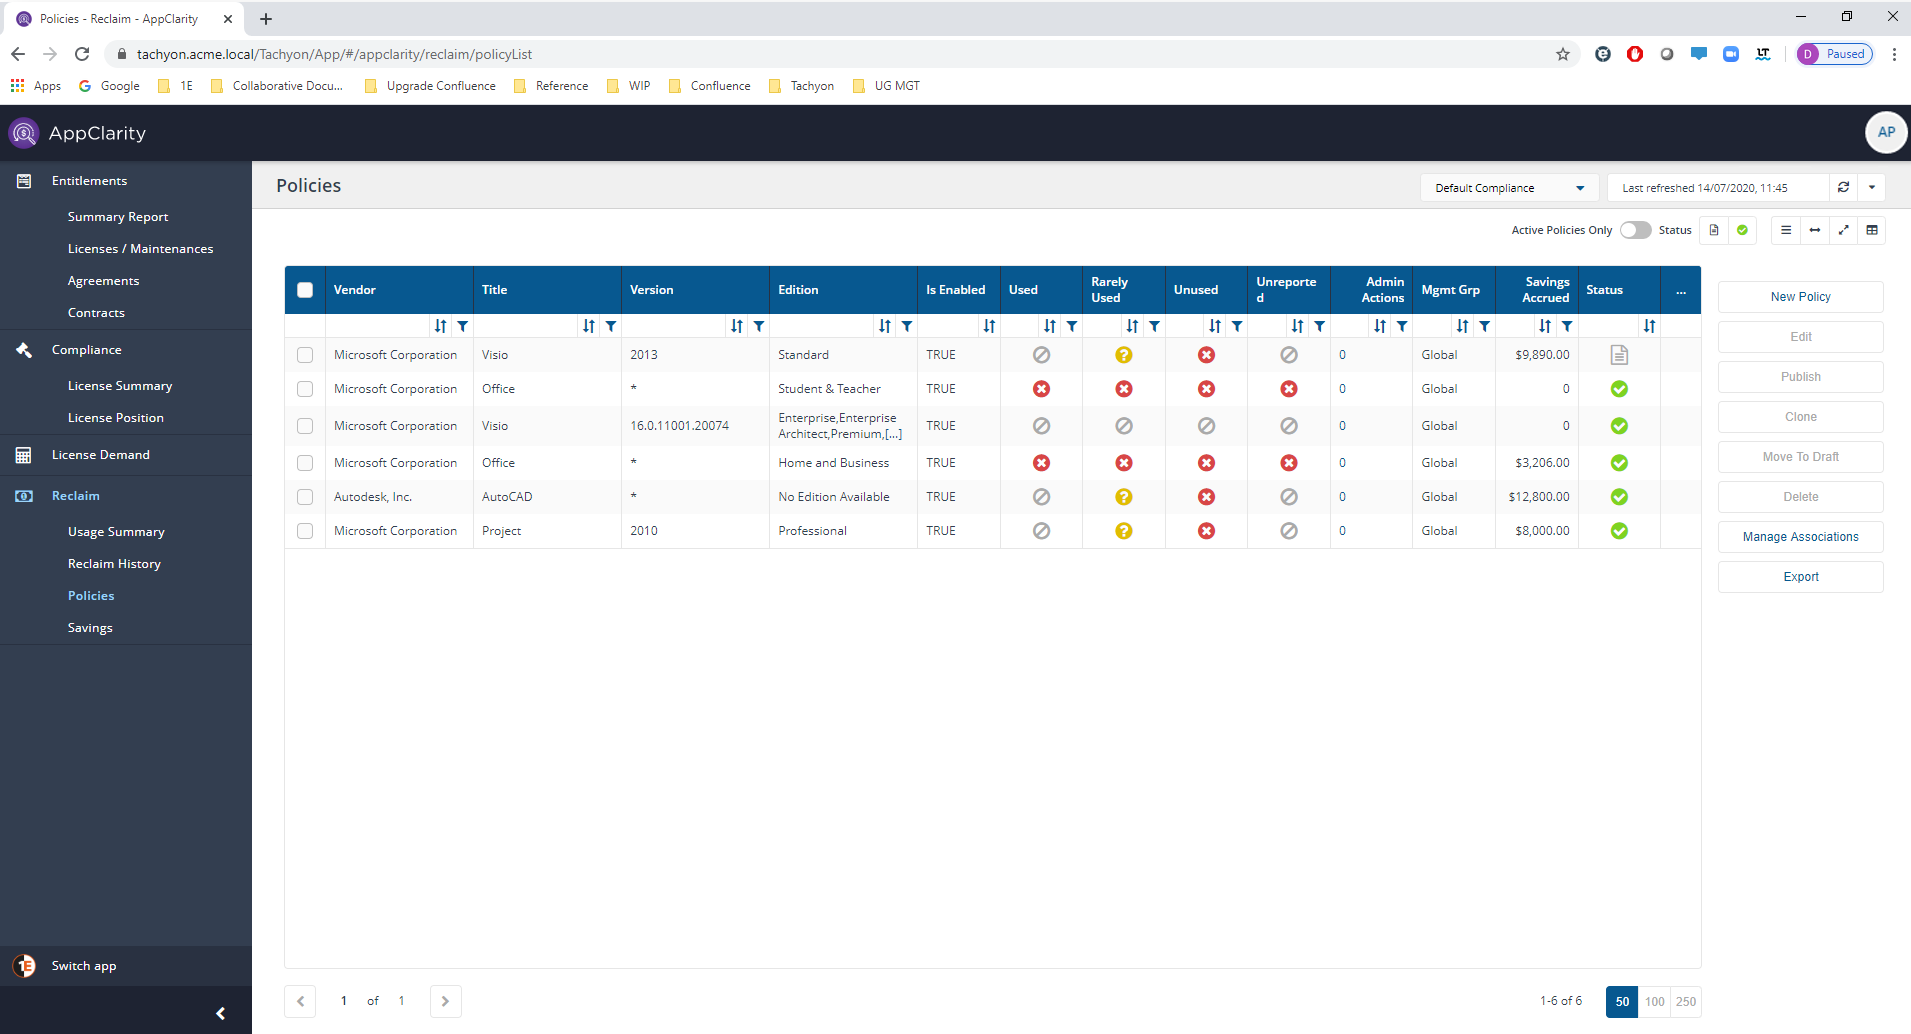Set page size to 250
Viewport: 1911px width, 1034px height.
1686,1001
